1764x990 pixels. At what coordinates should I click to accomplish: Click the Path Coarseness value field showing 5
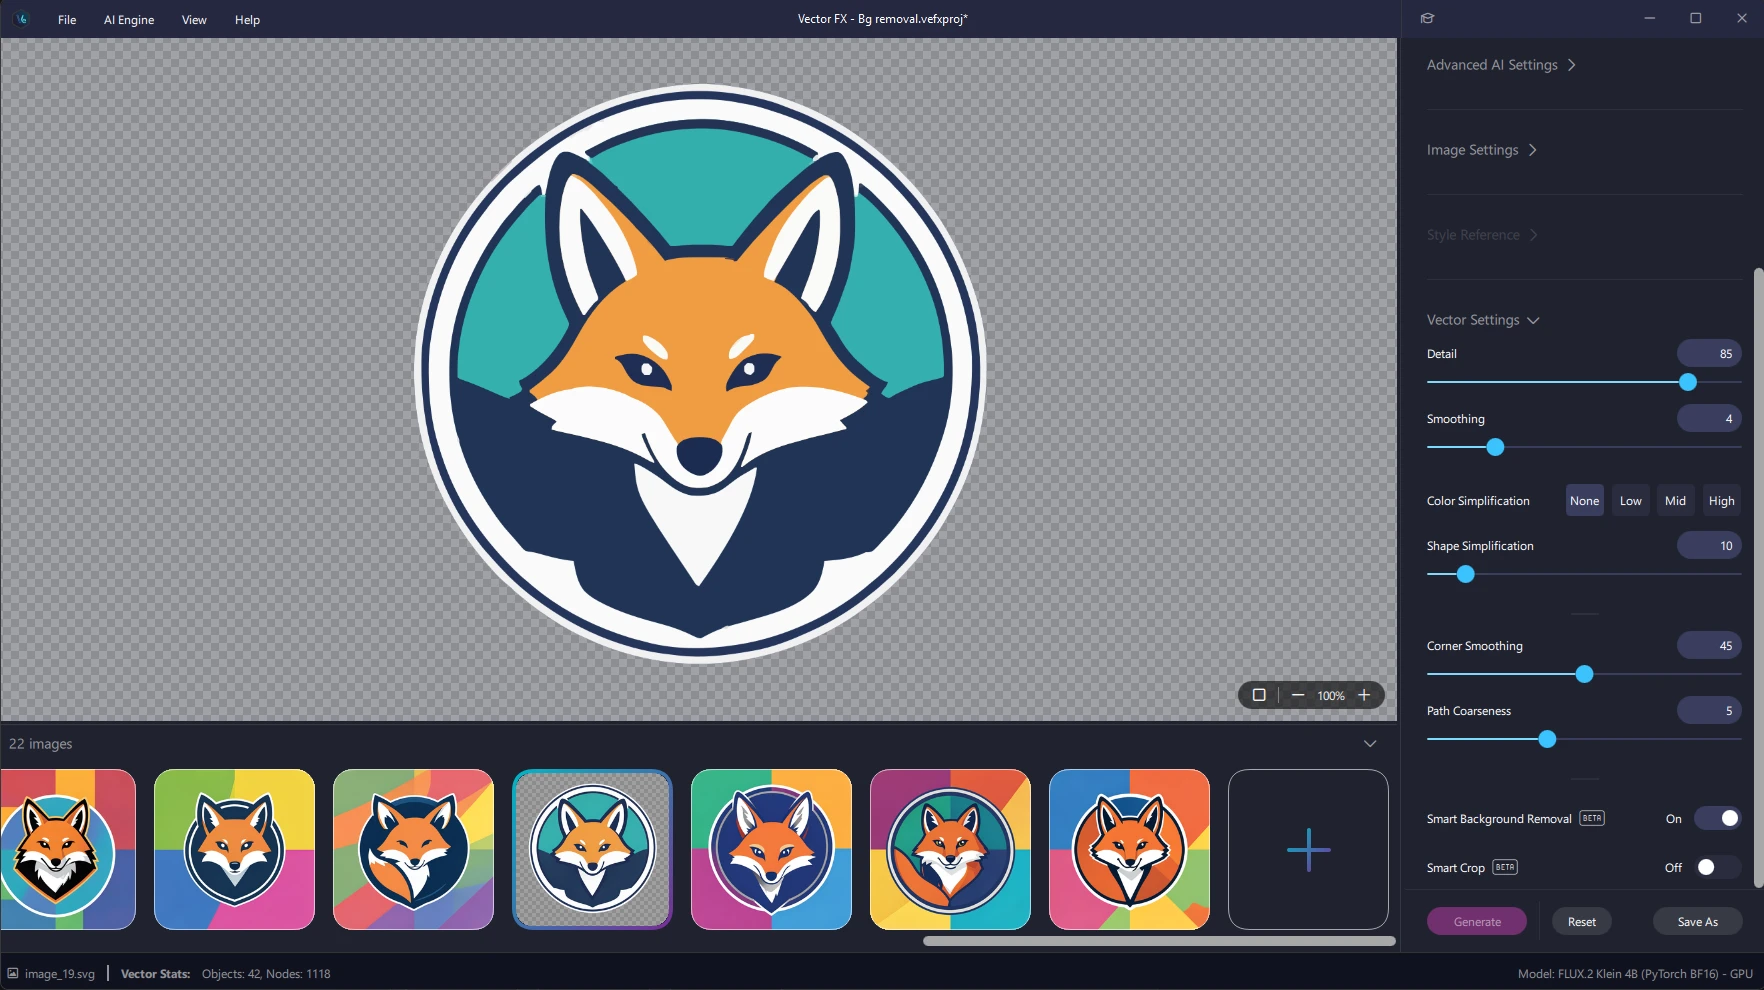pos(1709,710)
